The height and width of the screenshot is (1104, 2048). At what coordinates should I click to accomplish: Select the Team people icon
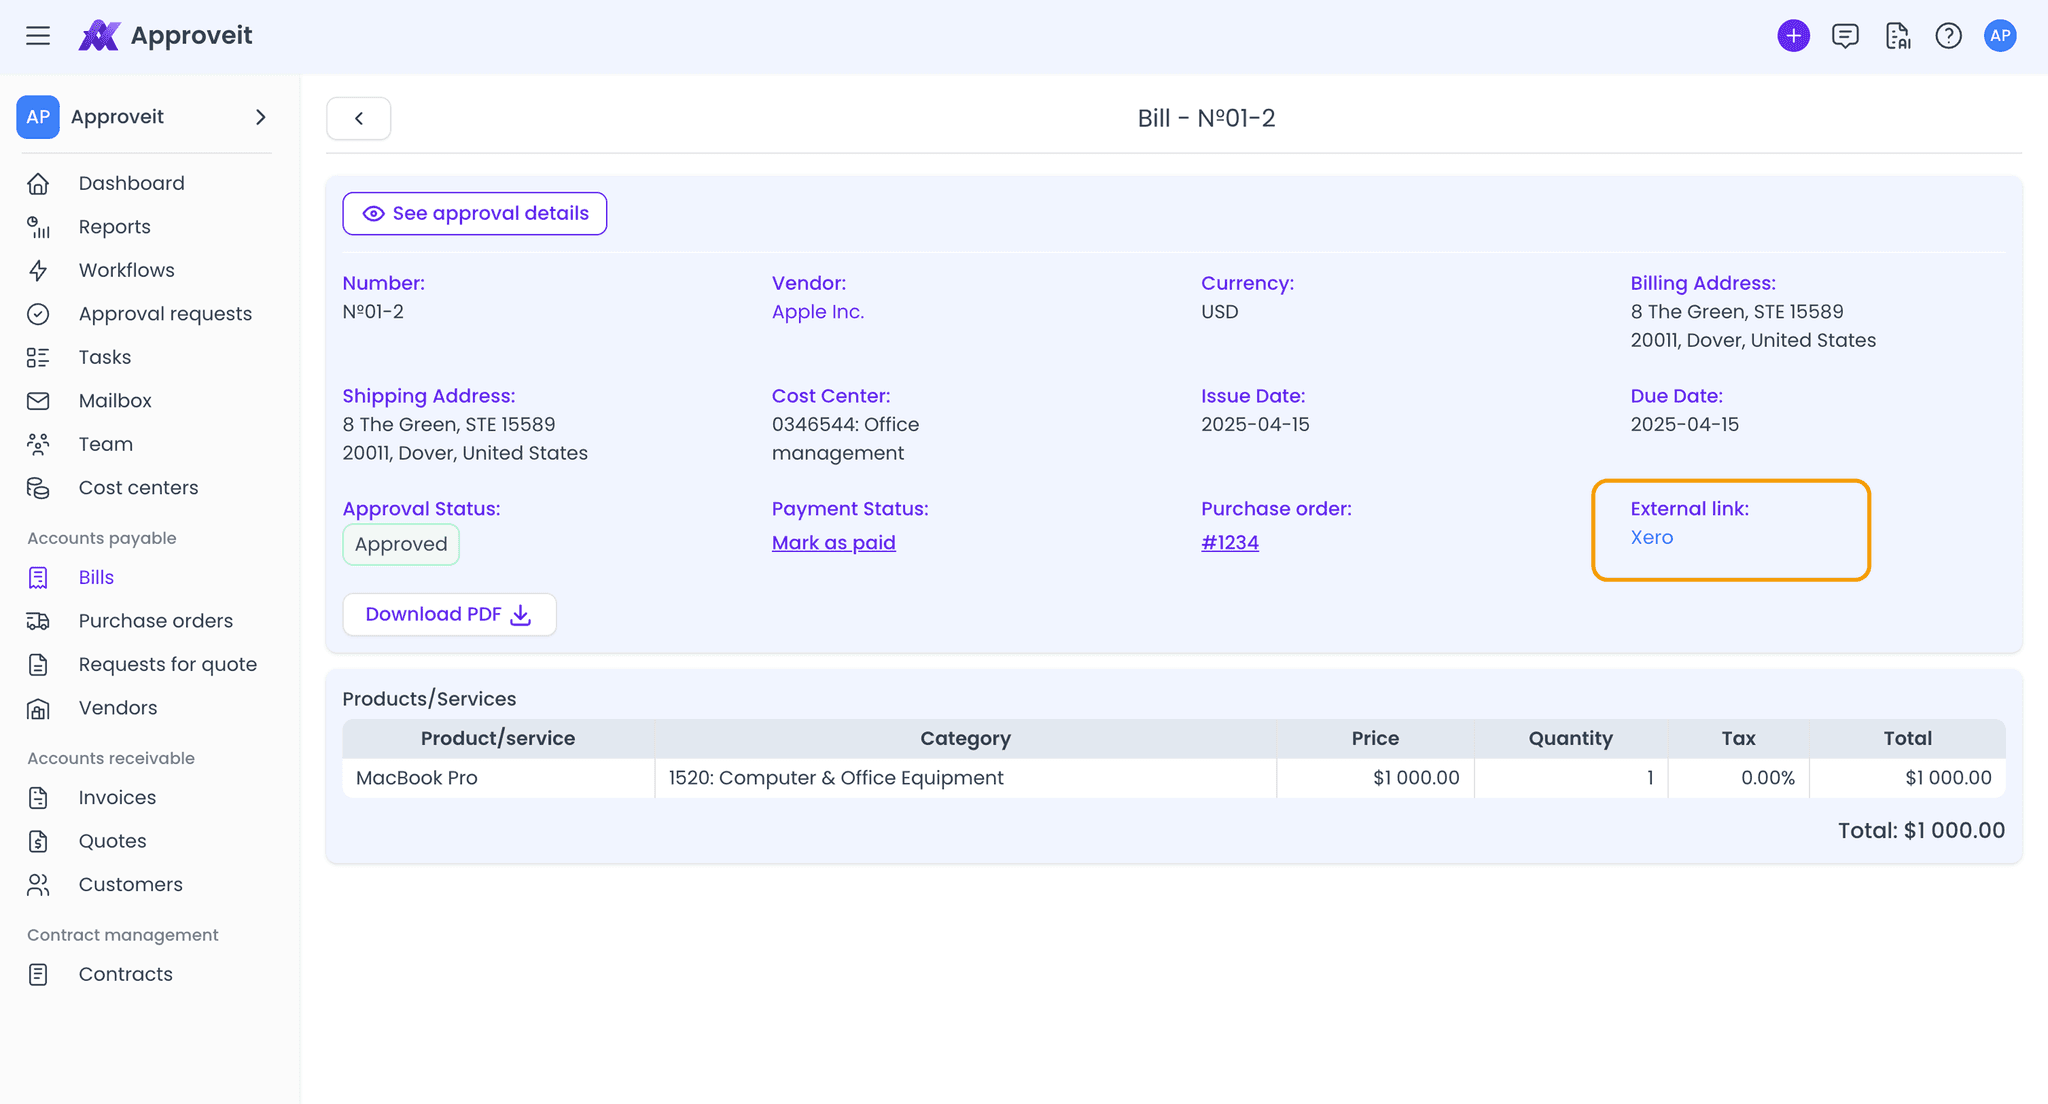38,444
